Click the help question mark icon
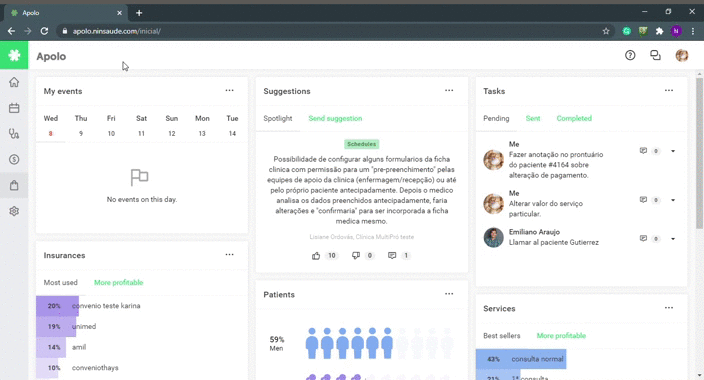The width and height of the screenshot is (704, 380). (x=630, y=55)
